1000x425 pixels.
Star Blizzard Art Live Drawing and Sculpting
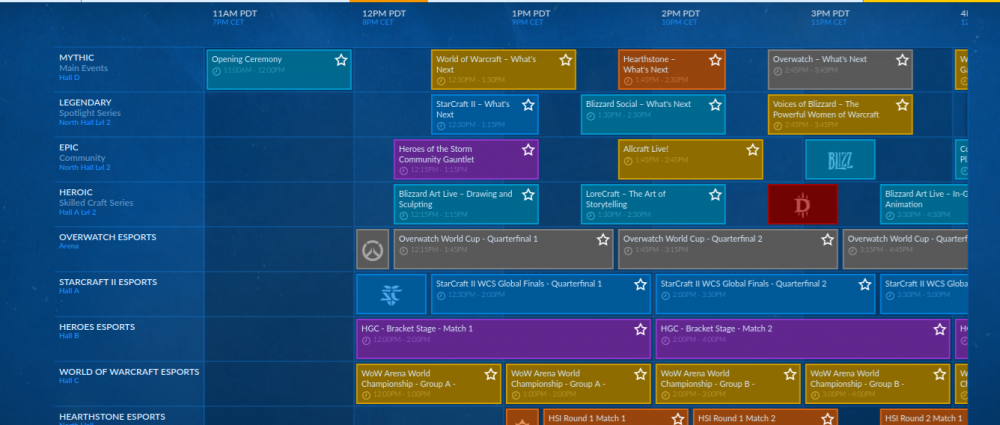coord(528,195)
